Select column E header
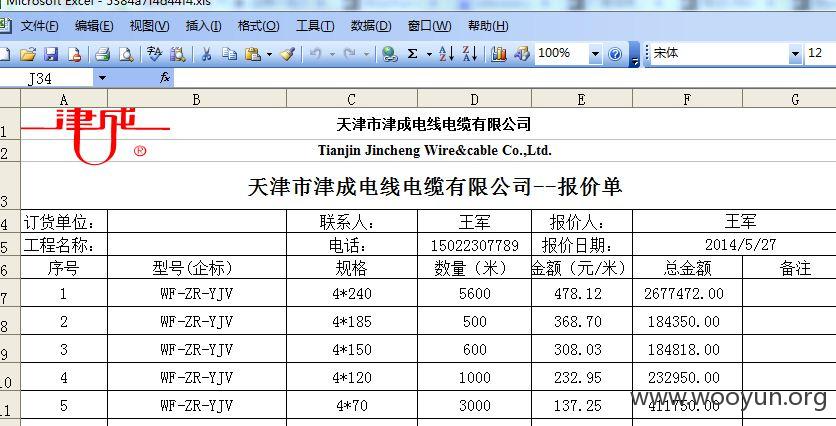The width and height of the screenshot is (836, 426). [x=582, y=99]
